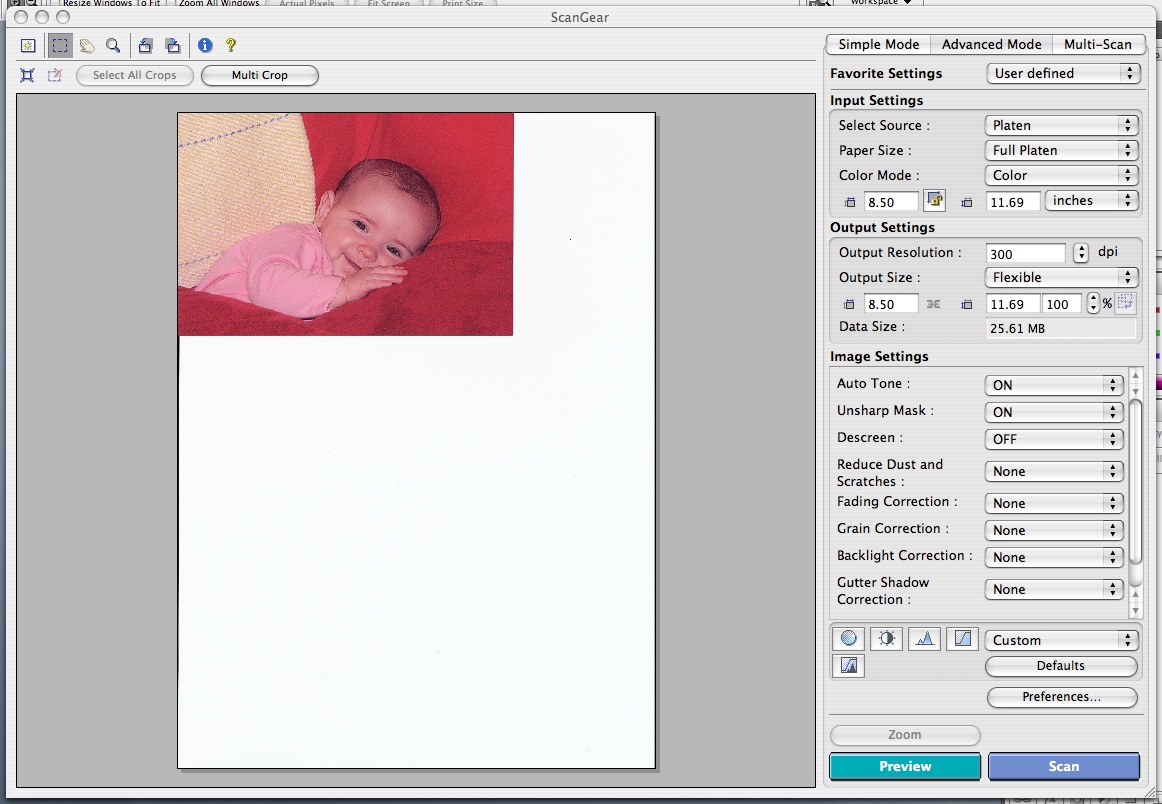Pick the Hand move tool
Screen dimensions: 1162x804
coord(87,45)
